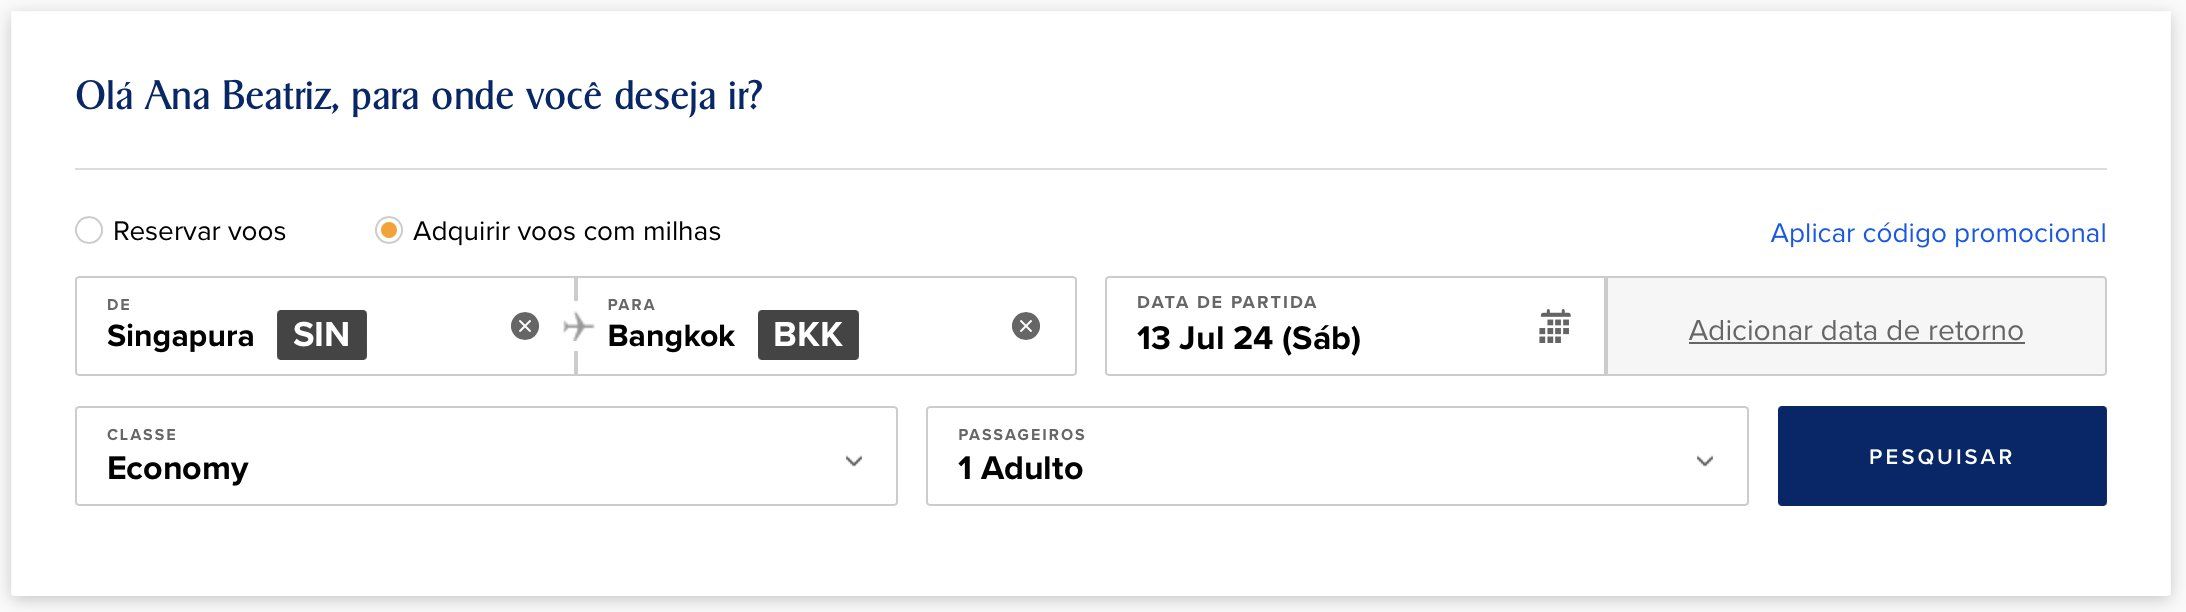Viewport: 2186px width, 612px height.
Task: Edit the De origin field Singapura
Action: pos(325,326)
